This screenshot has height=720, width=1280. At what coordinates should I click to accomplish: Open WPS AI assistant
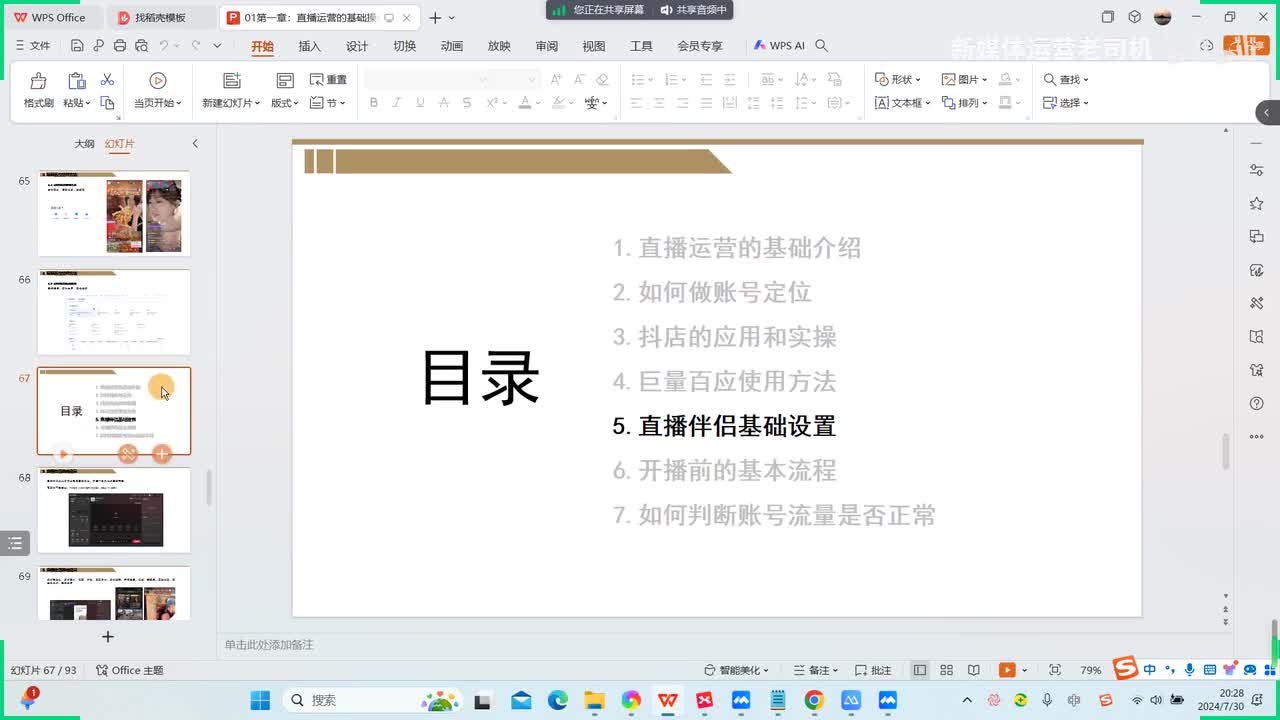[x=779, y=46]
